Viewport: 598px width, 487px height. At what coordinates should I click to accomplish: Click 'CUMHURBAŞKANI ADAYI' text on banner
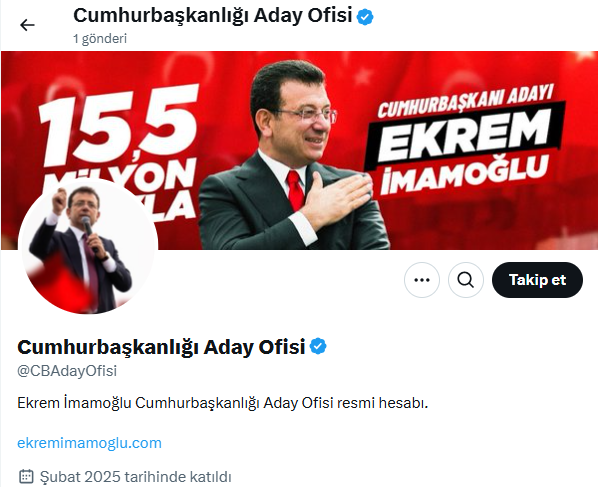465,101
